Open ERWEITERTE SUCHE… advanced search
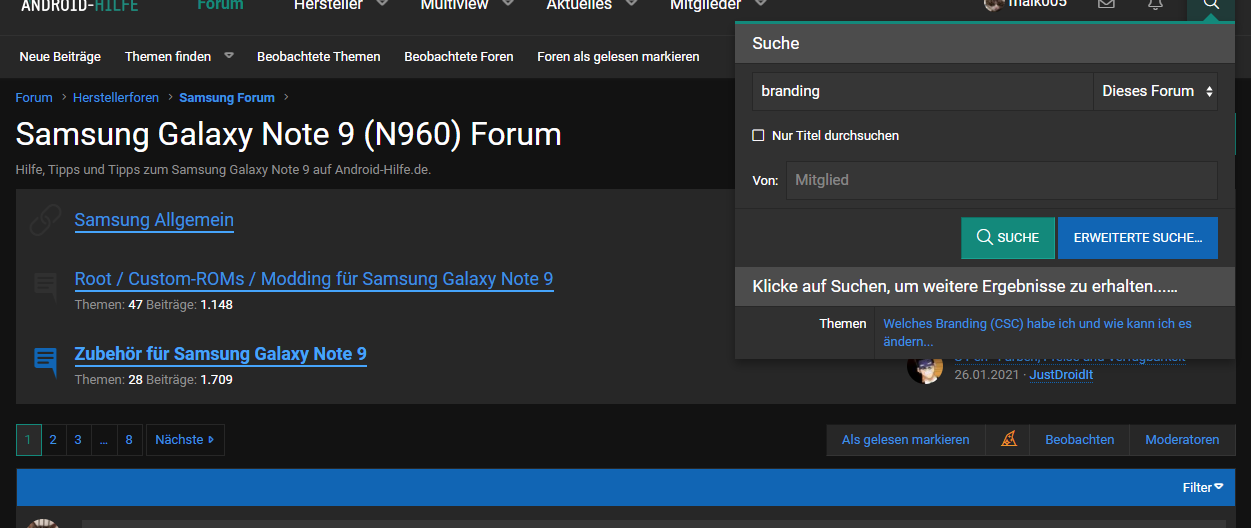This screenshot has height=528, width=1251. (x=1138, y=238)
